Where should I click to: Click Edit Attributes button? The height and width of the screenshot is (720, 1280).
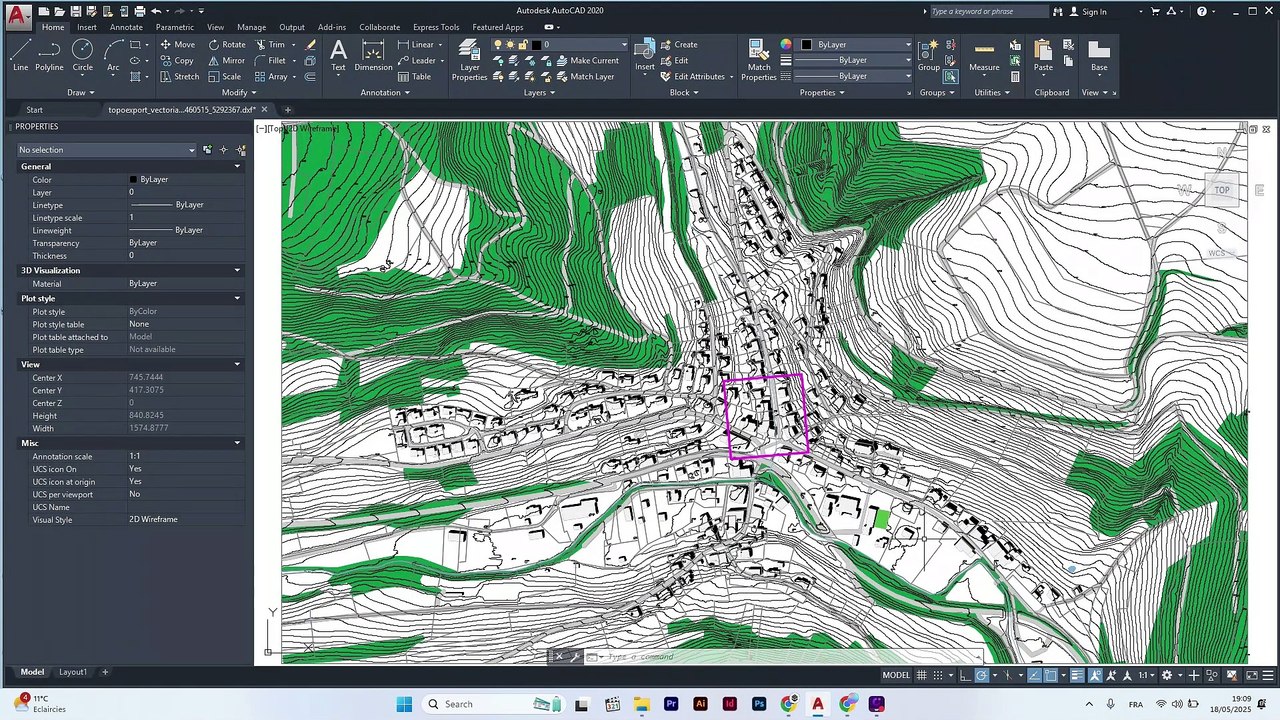point(693,77)
